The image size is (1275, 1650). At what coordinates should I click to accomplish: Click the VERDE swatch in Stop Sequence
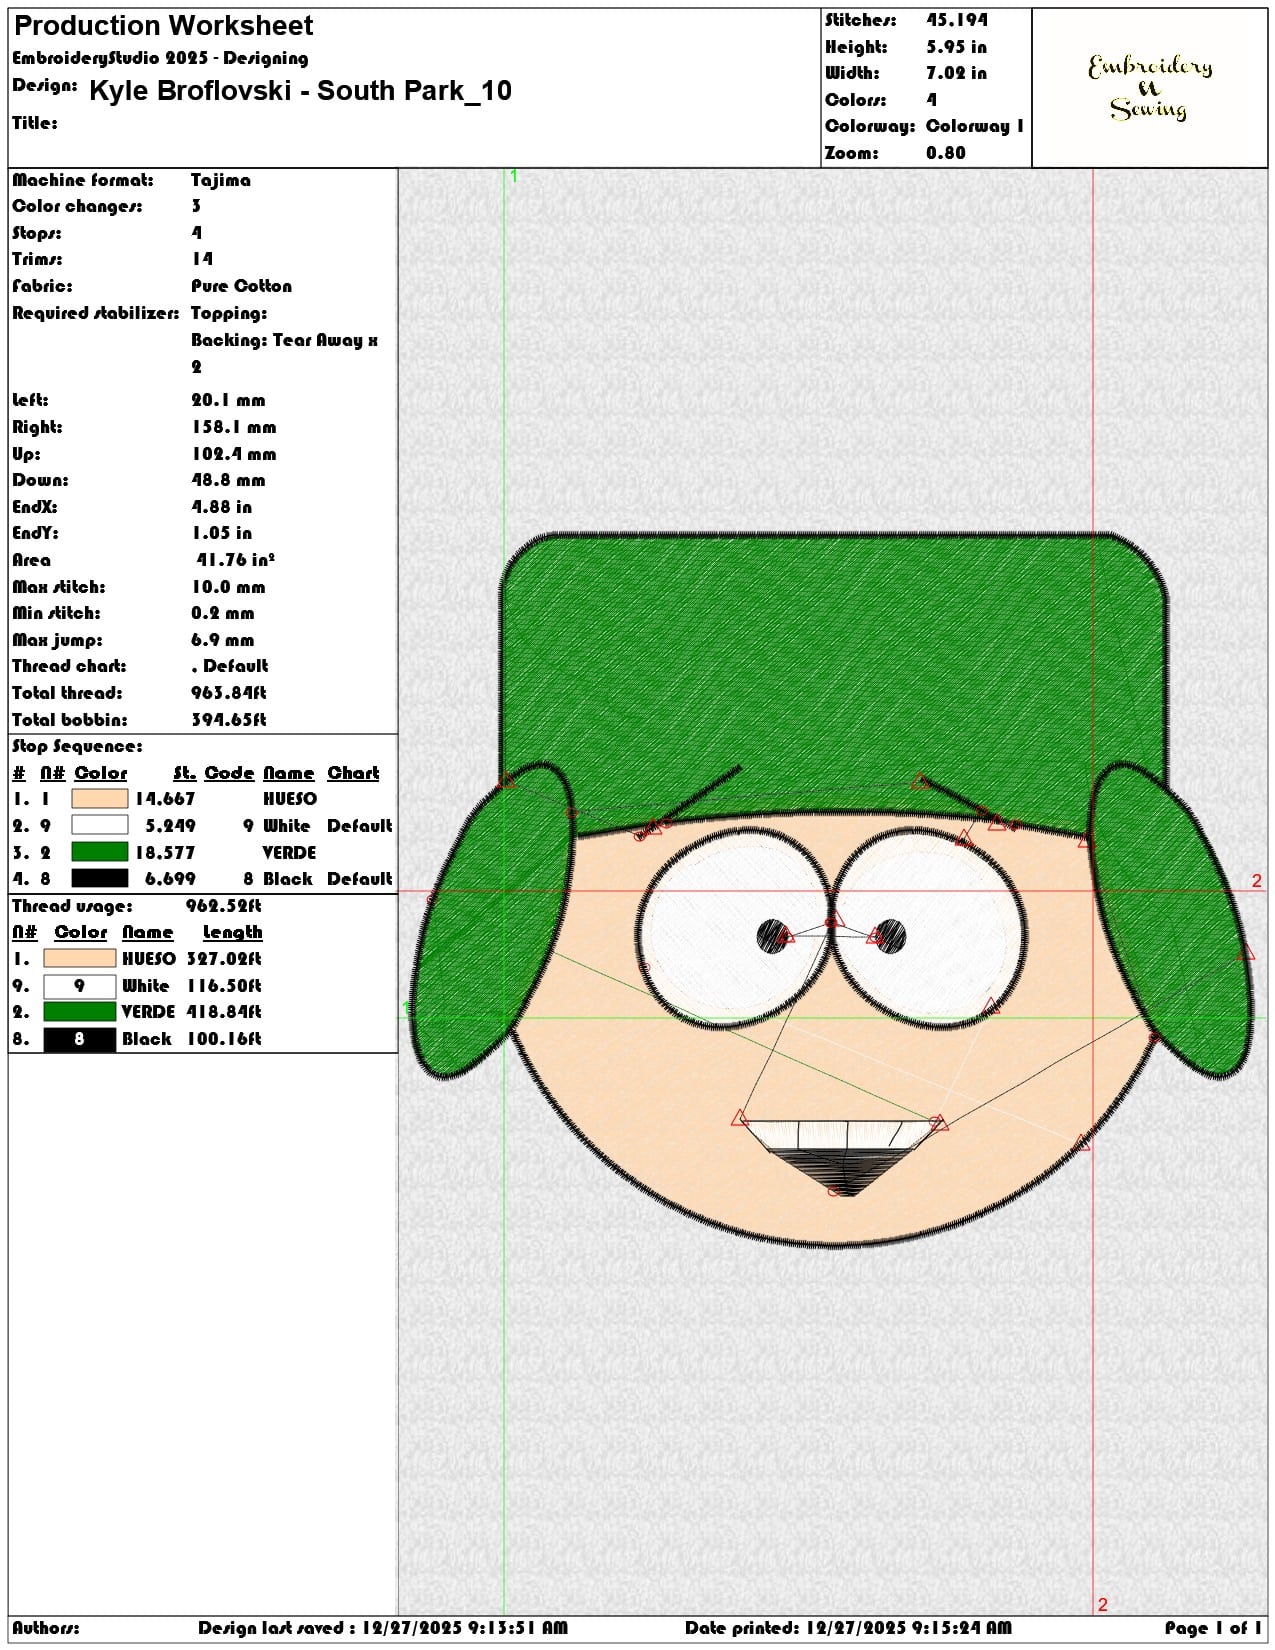click(100, 852)
